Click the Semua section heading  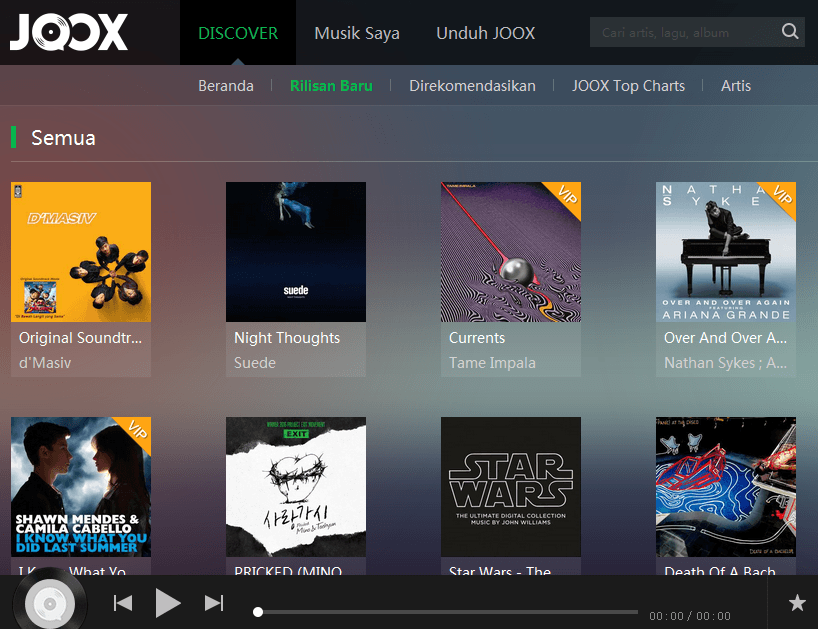pos(63,138)
